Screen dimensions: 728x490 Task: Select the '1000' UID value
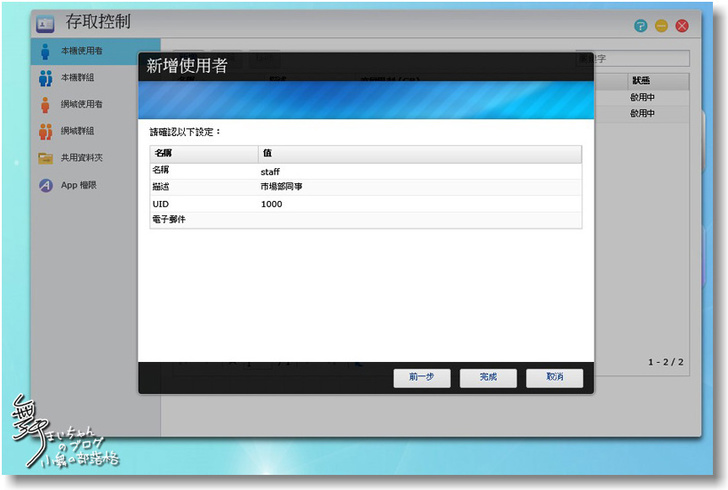click(x=272, y=204)
